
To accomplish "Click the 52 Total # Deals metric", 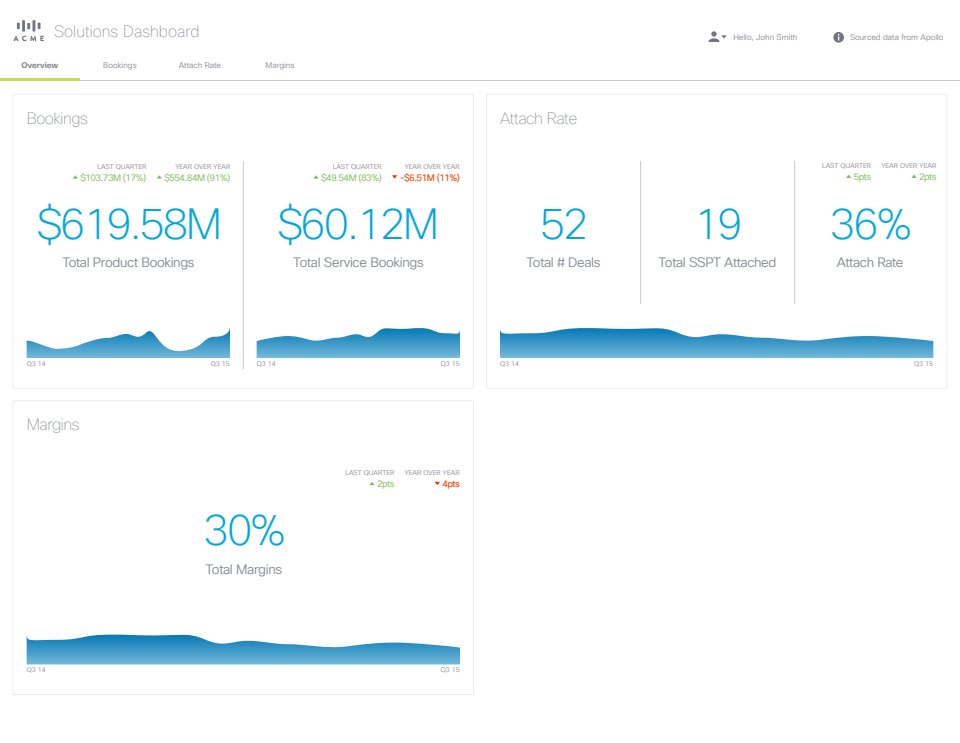I will 563,225.
